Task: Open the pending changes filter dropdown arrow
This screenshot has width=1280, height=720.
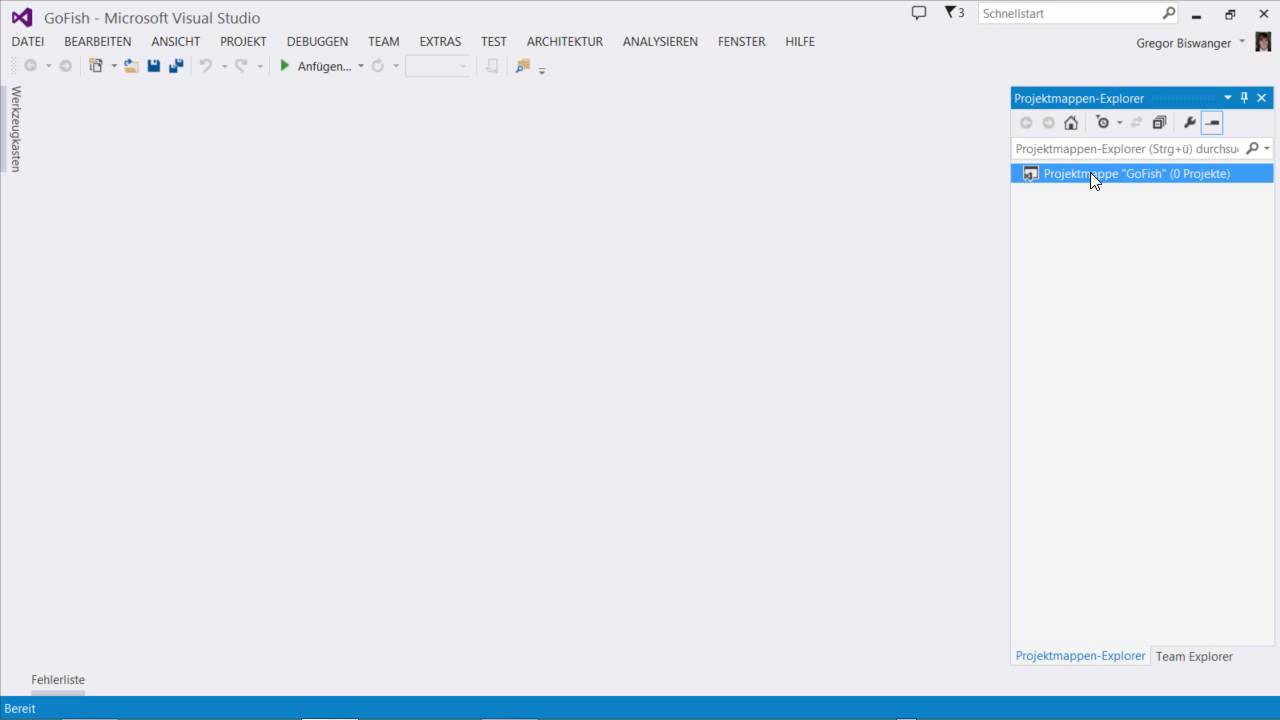Action: [1119, 123]
